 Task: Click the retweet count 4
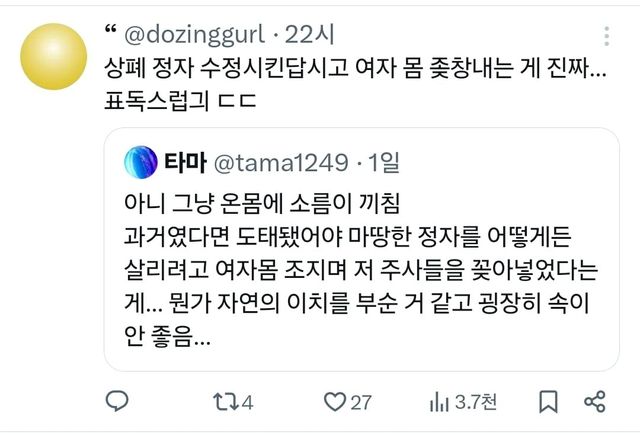[x=247, y=402]
